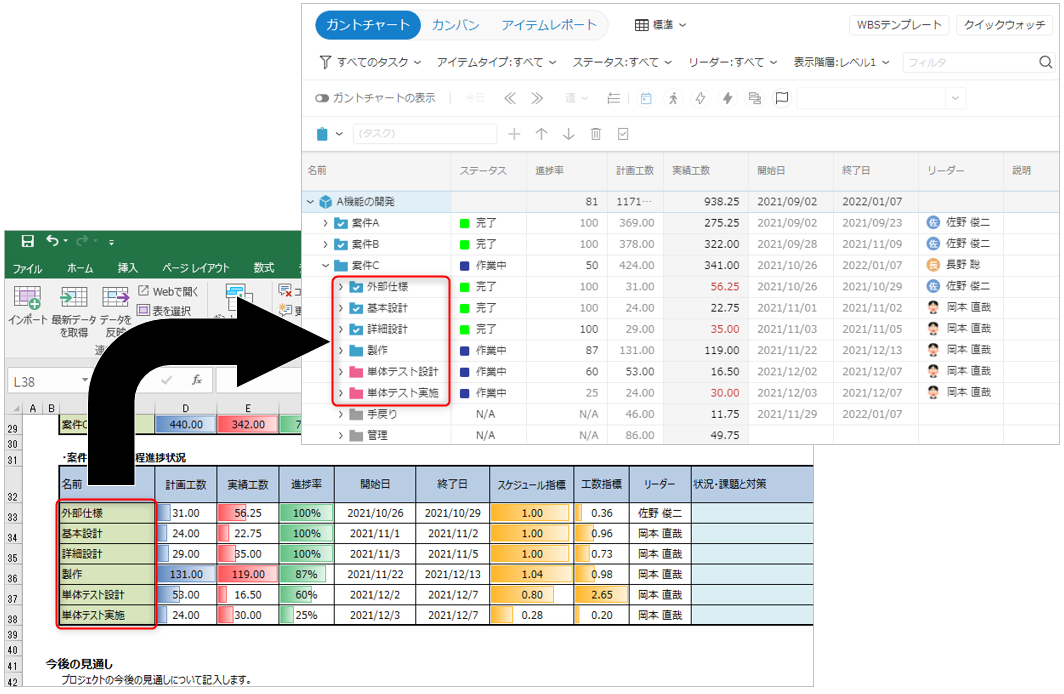Click the クイックウォッチ button
The height and width of the screenshot is (694, 1064).
point(1004,25)
